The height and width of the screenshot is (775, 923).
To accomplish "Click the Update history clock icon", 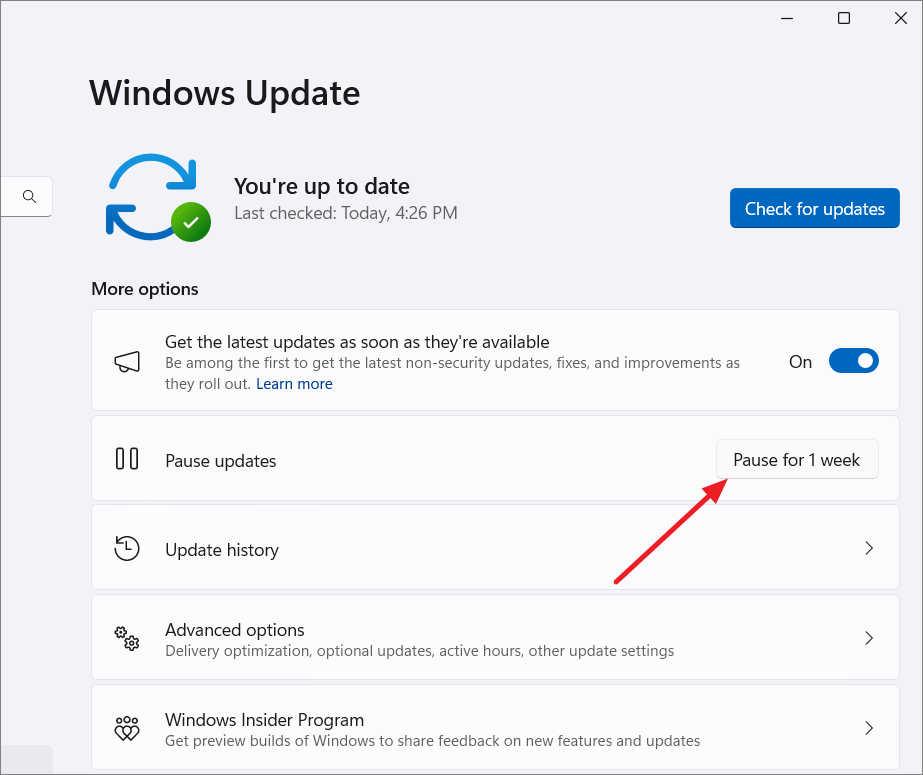I will (127, 548).
